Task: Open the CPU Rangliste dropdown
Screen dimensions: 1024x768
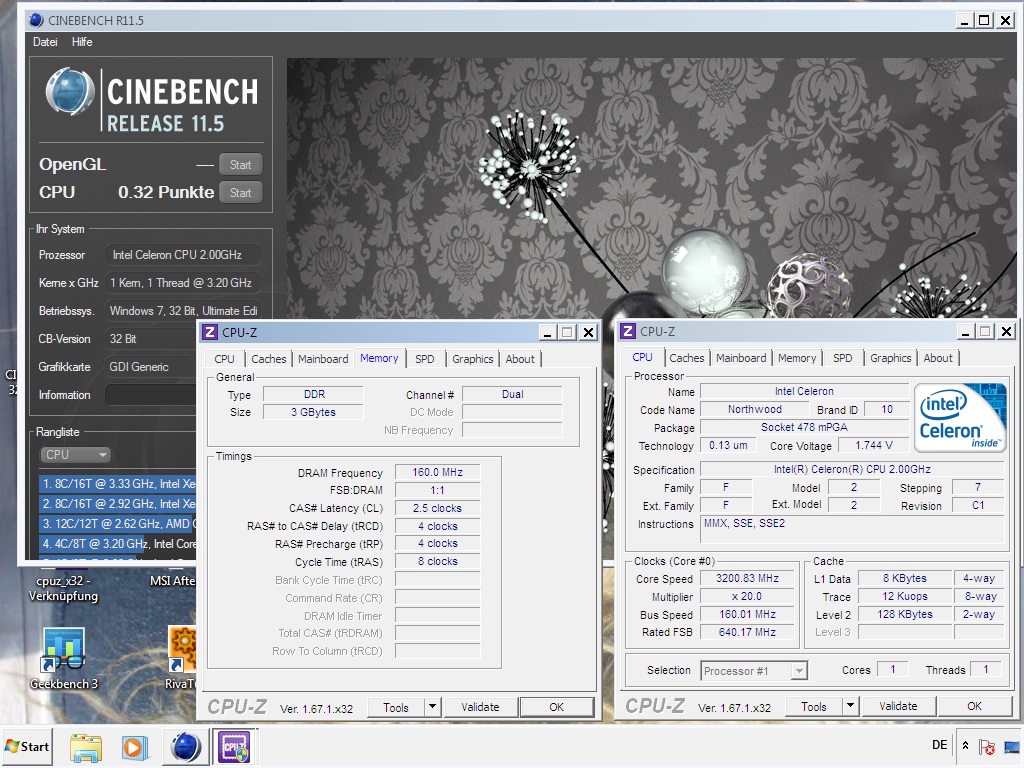Action: tap(75, 455)
